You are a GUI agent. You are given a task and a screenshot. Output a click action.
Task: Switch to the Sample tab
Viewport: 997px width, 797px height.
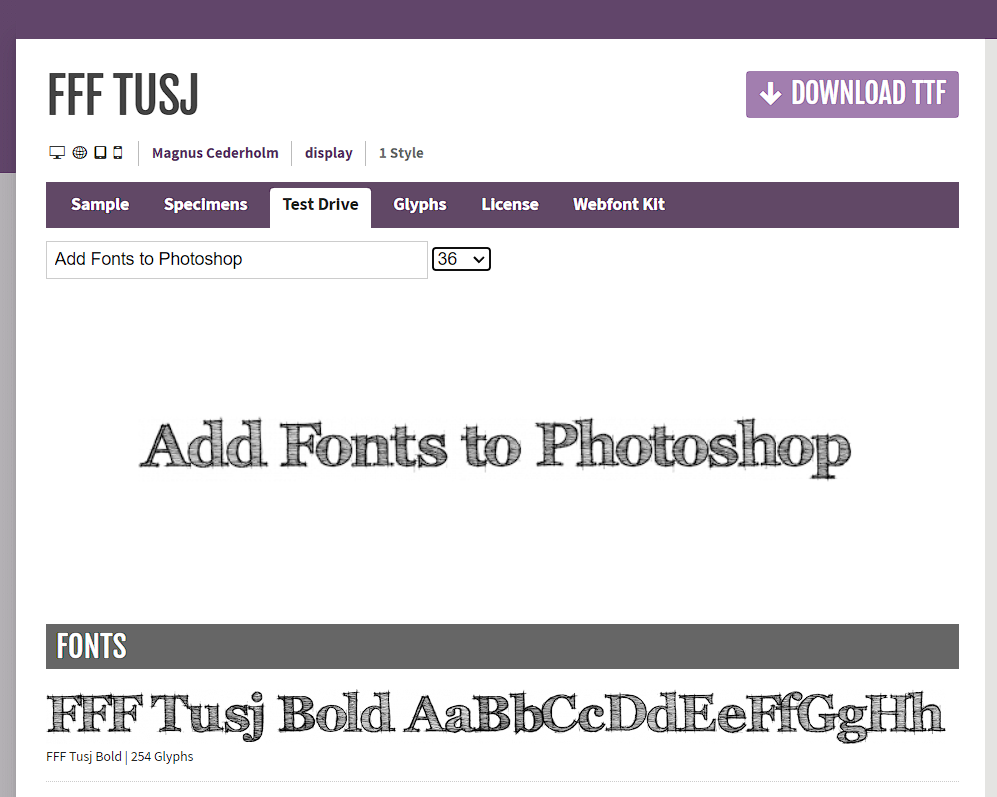pyautogui.click(x=100, y=204)
